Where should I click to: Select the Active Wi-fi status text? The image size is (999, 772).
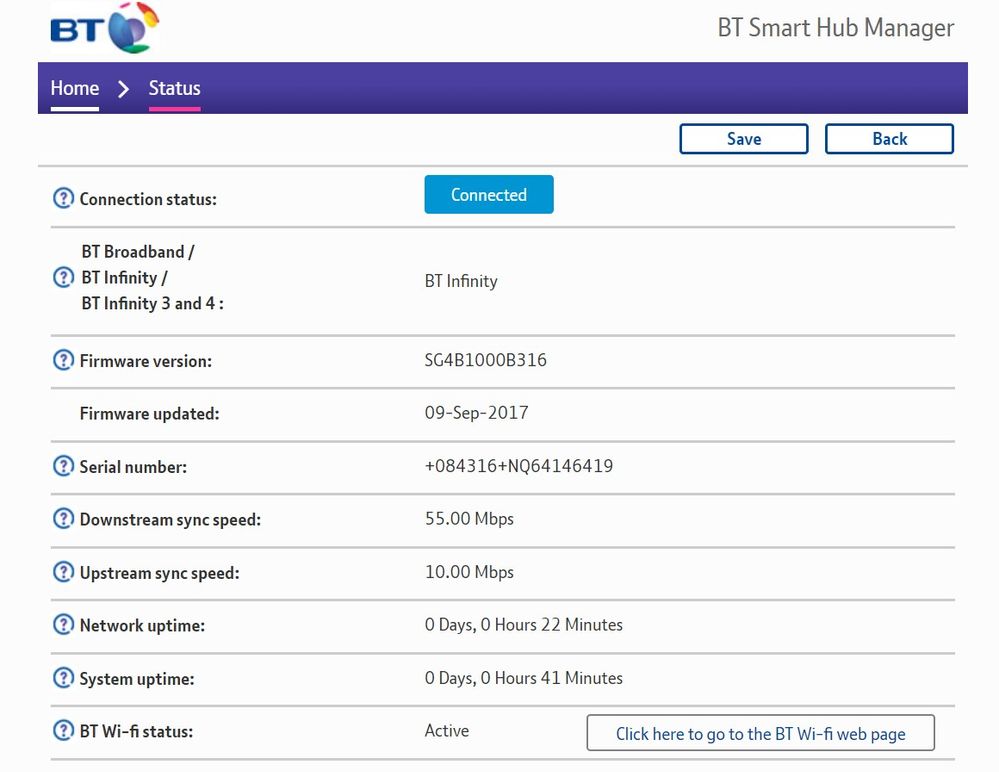pyautogui.click(x=447, y=731)
